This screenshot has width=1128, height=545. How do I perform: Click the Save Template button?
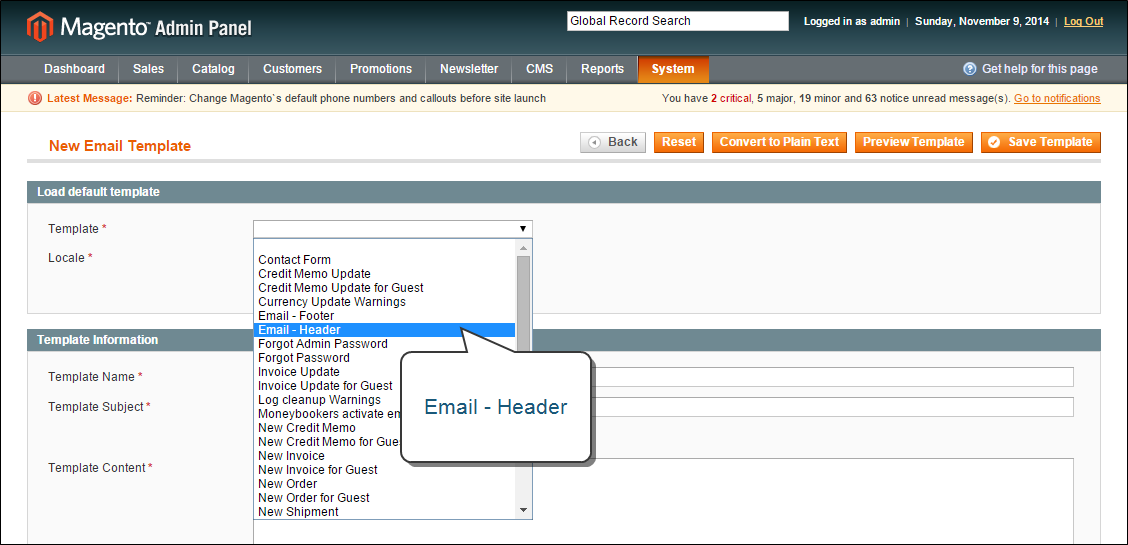point(1041,142)
